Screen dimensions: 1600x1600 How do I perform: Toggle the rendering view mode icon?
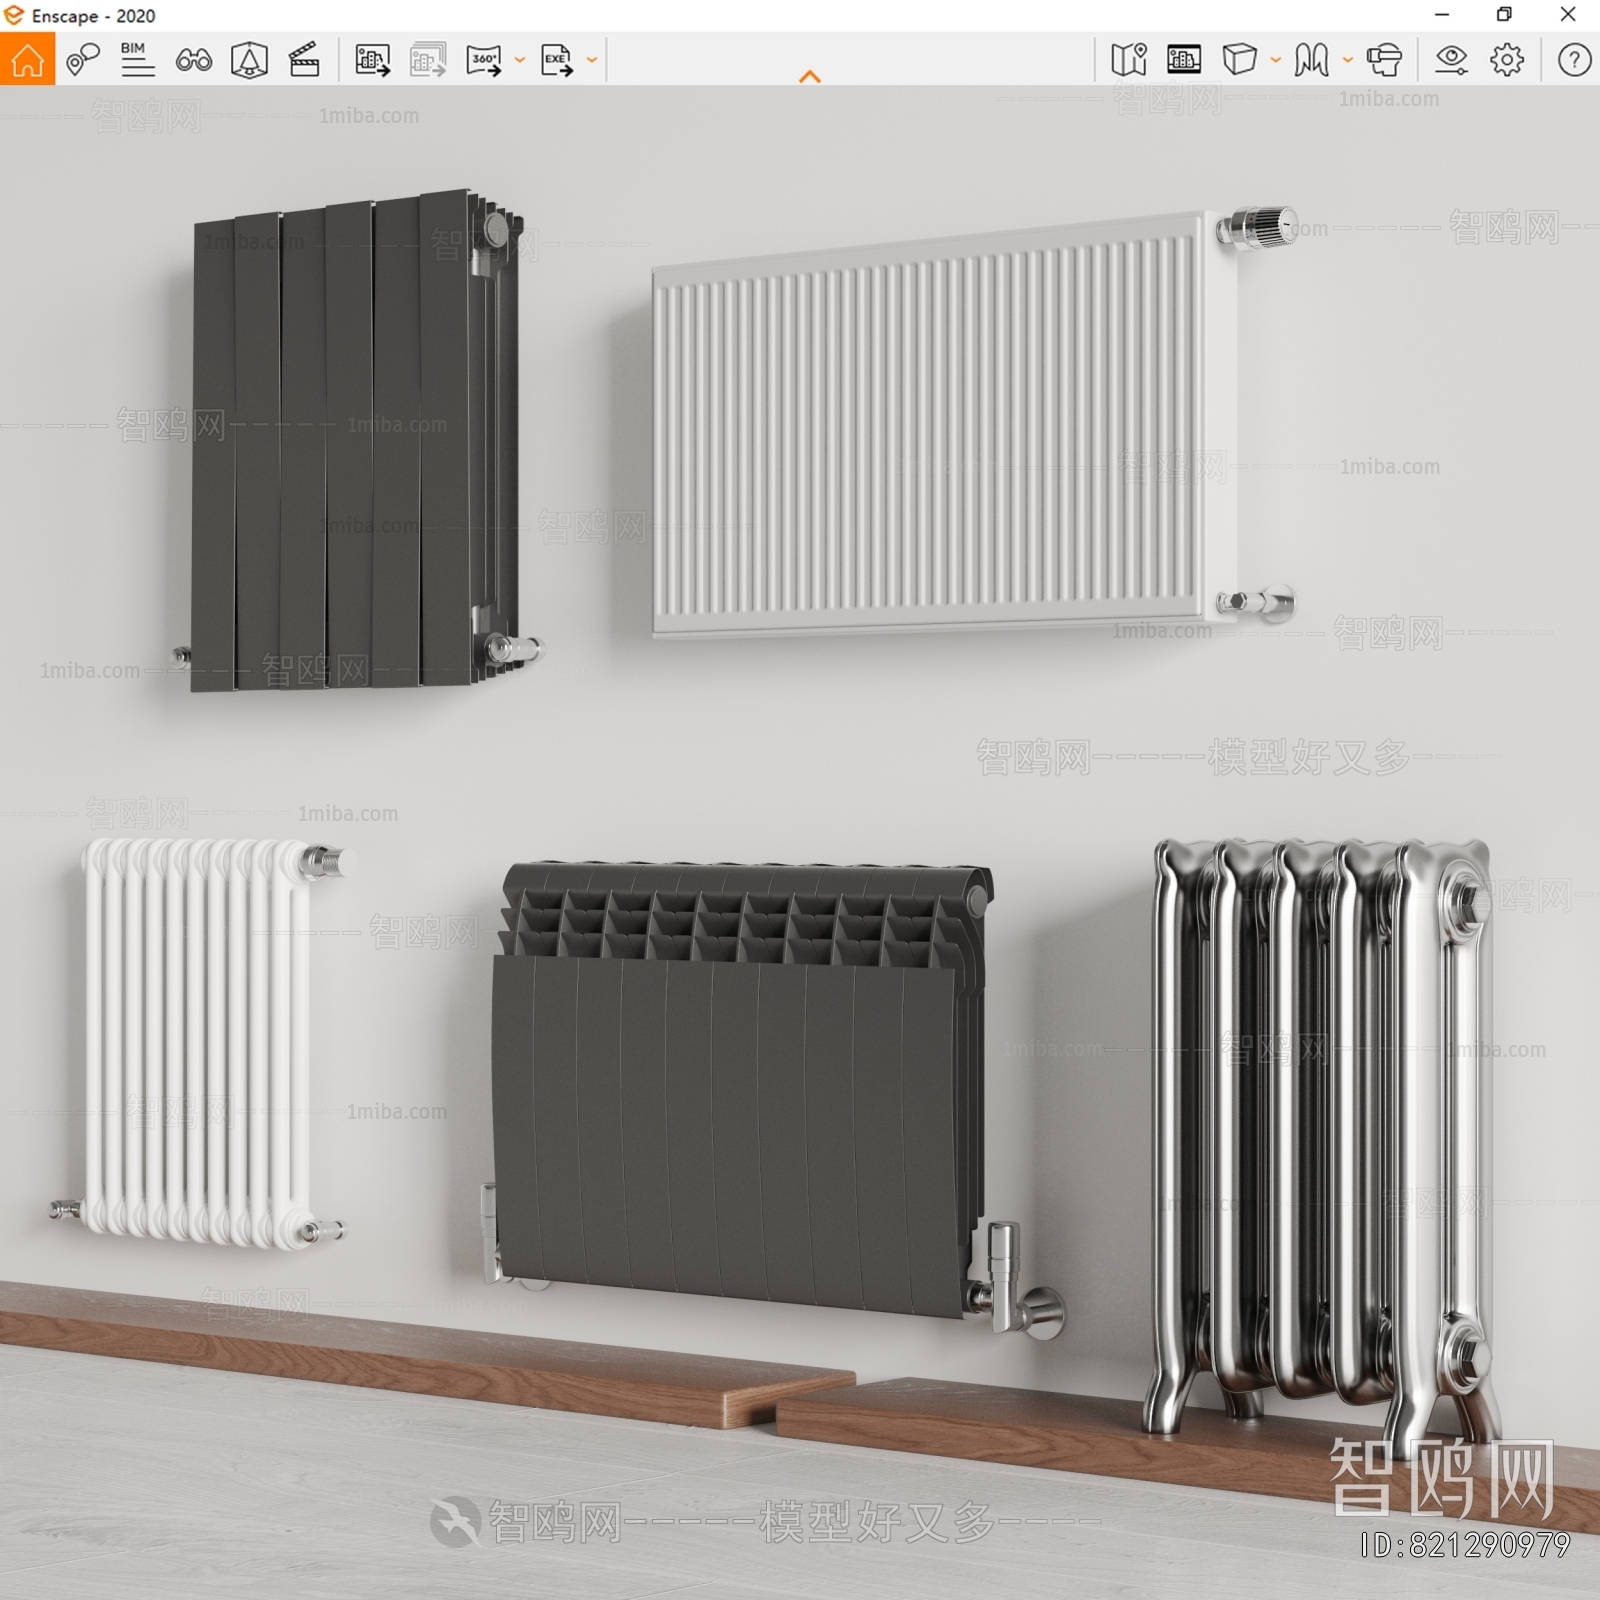[1184, 60]
